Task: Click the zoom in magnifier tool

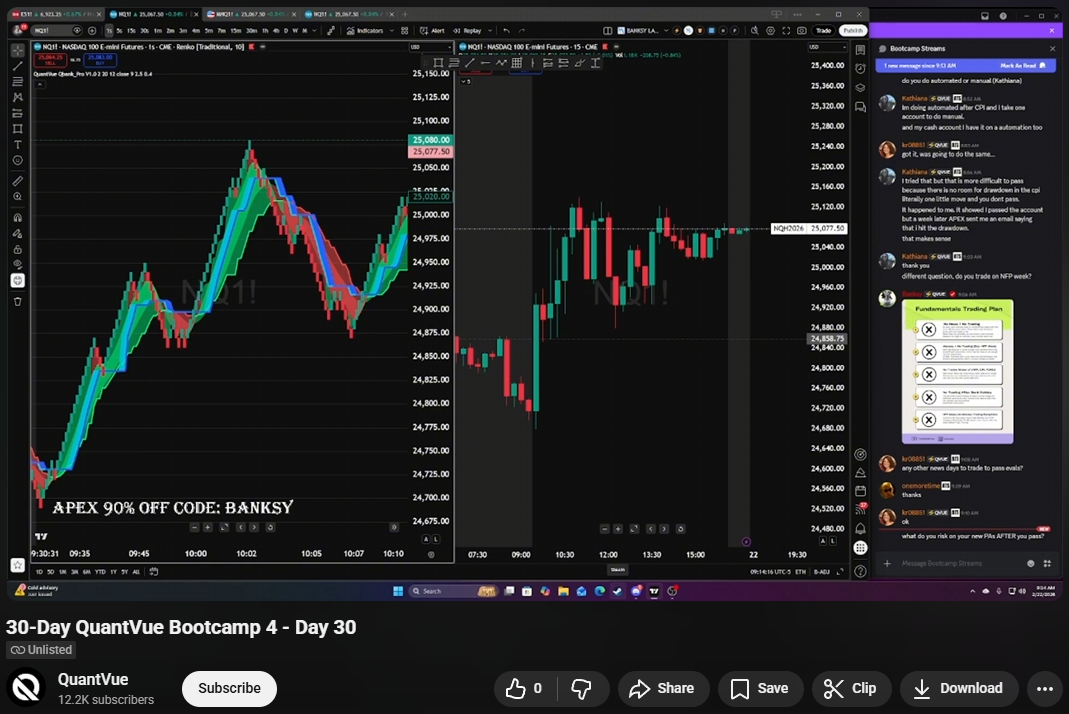Action: pyautogui.click(x=18, y=196)
